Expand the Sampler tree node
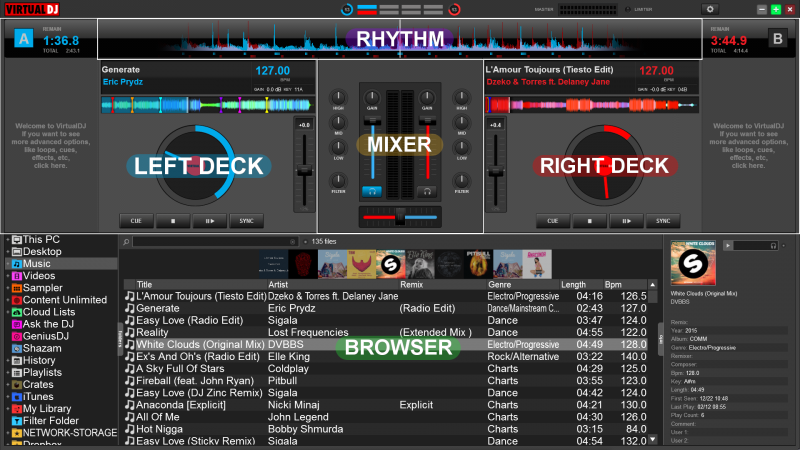 coord(8,288)
